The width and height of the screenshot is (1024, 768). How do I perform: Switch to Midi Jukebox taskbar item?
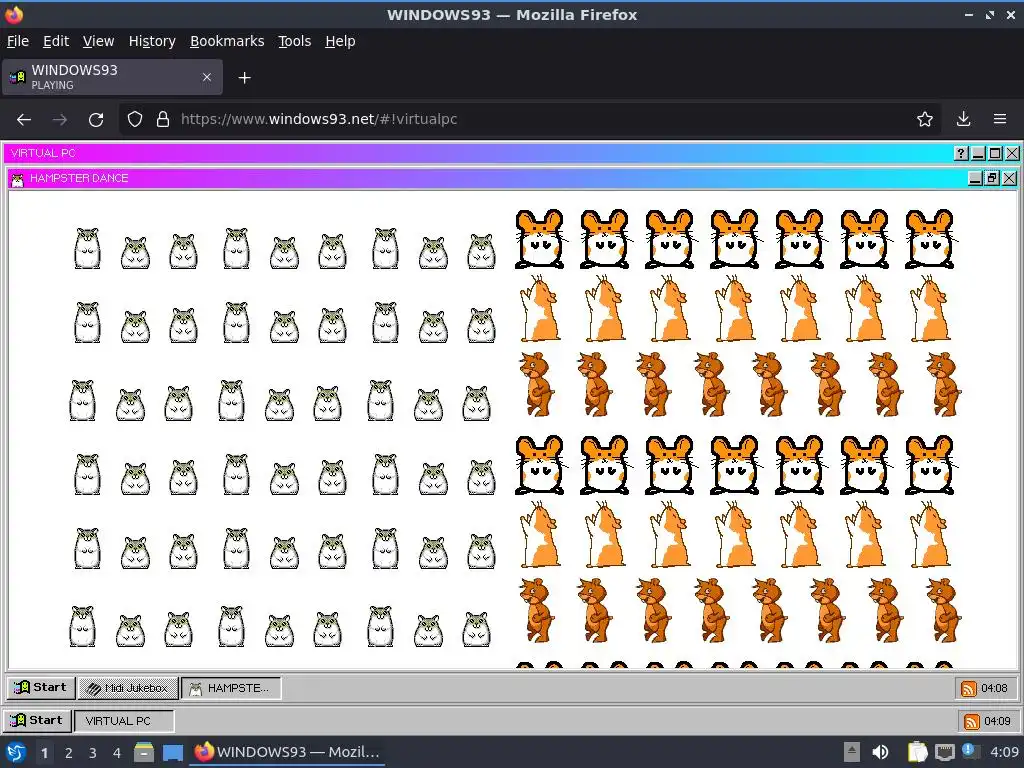[127, 688]
